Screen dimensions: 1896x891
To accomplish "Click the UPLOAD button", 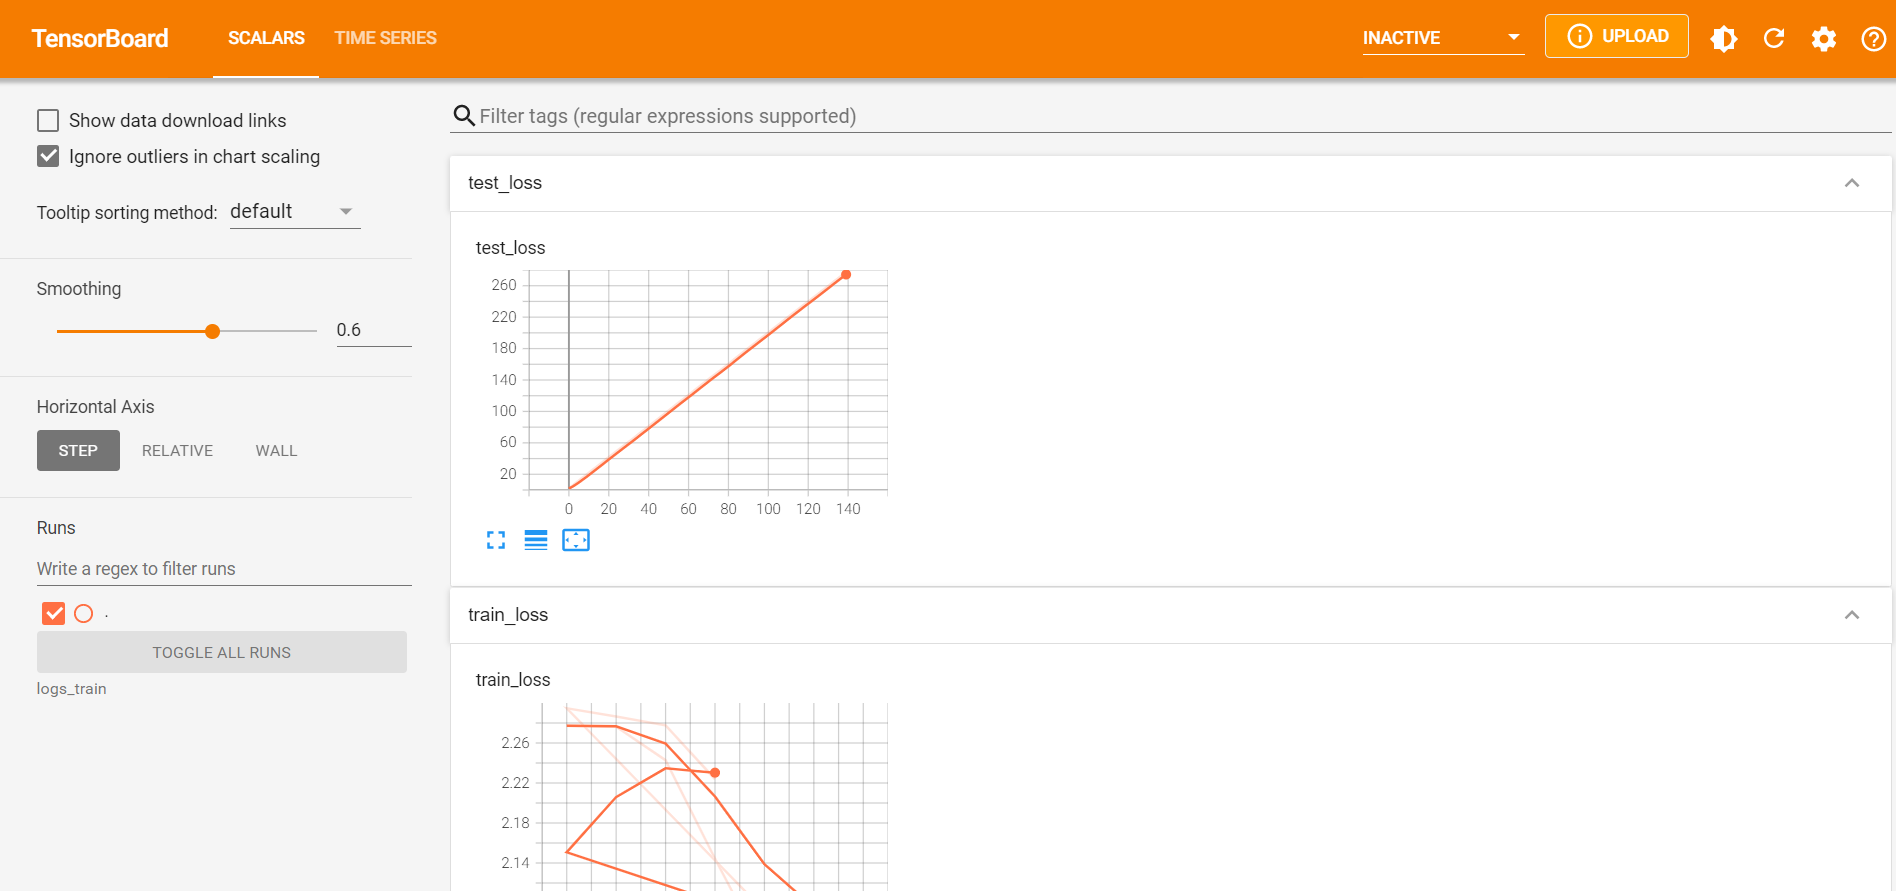I will click(1616, 36).
